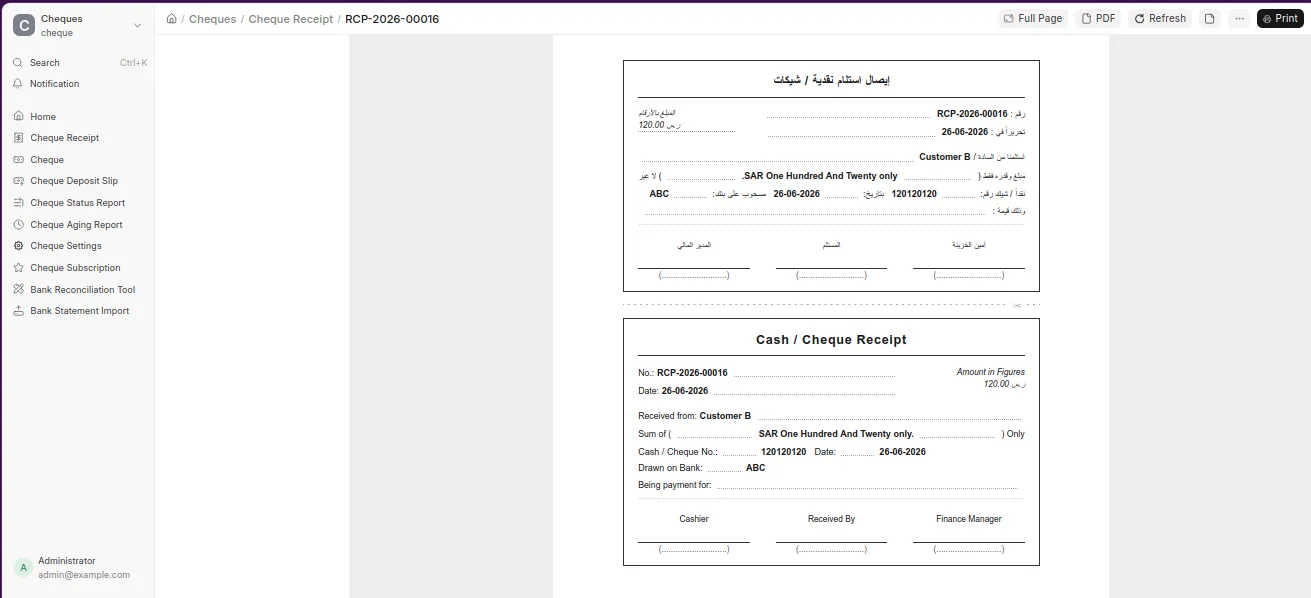Viewport: 1311px width, 598px height.
Task: Open Cheque Status Report
Action: (x=78, y=203)
